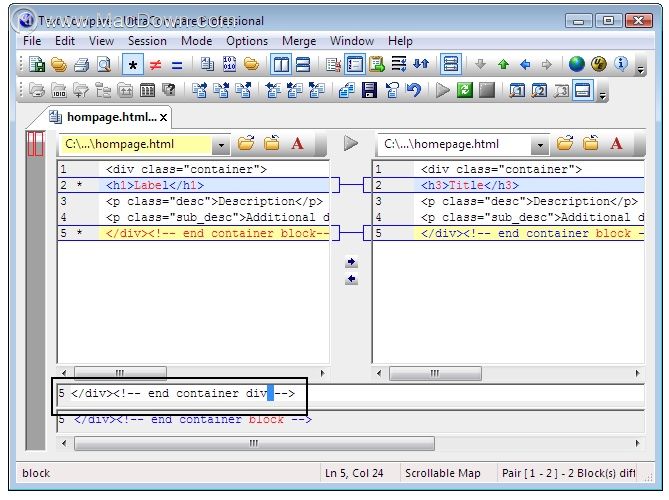669x500 pixels.
Task: Enable over-under horizontal layout
Action: (x=303, y=65)
